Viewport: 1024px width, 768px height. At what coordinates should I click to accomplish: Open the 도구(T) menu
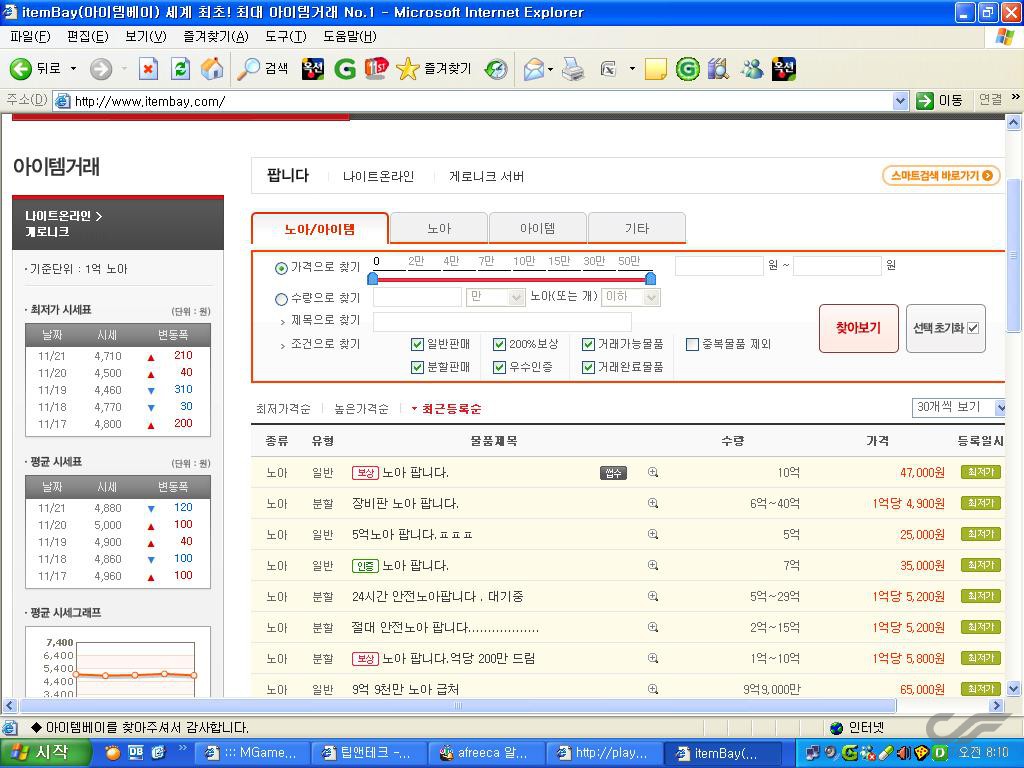click(x=285, y=37)
